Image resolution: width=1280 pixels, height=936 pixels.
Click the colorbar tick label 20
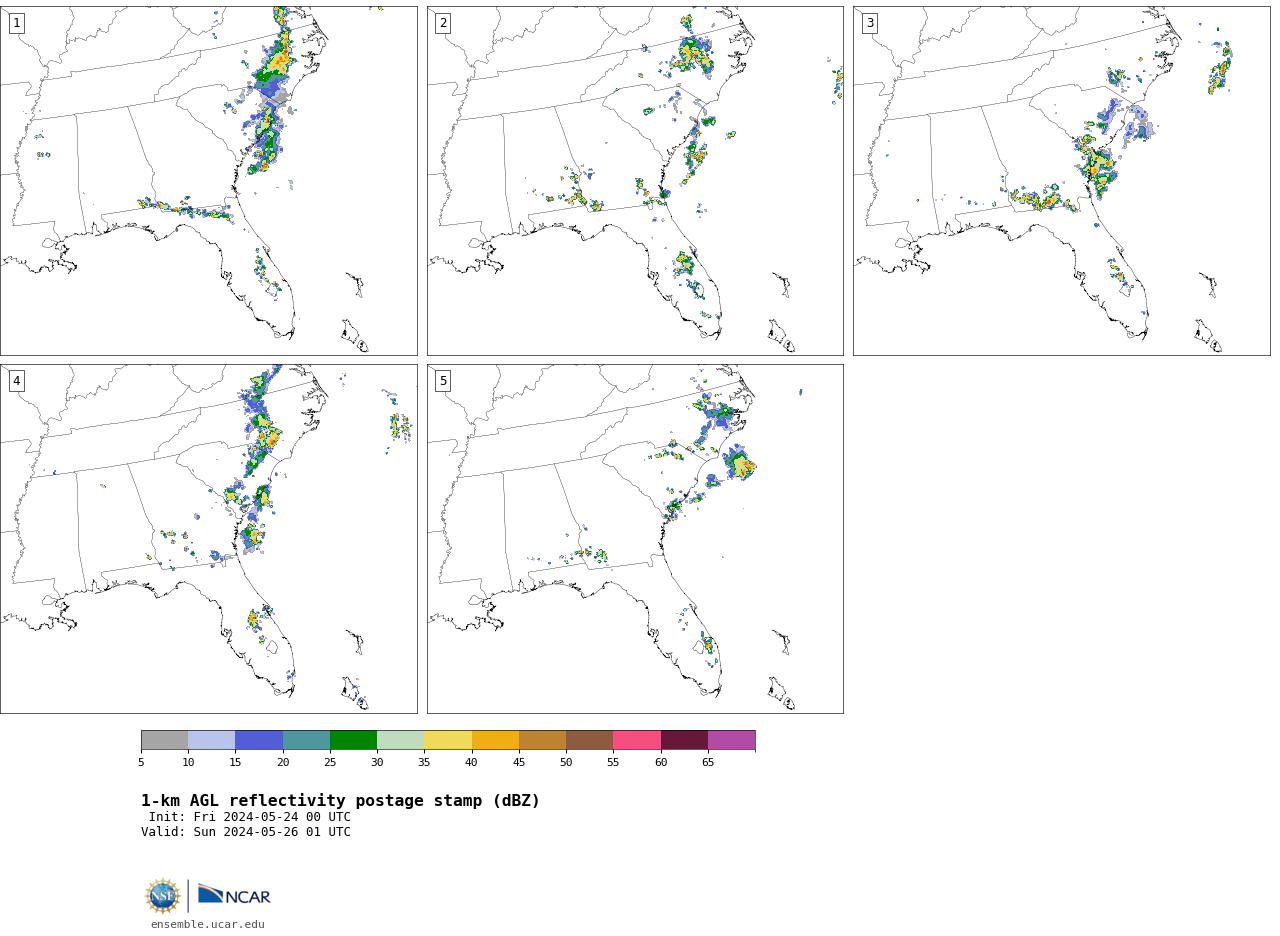(x=283, y=763)
